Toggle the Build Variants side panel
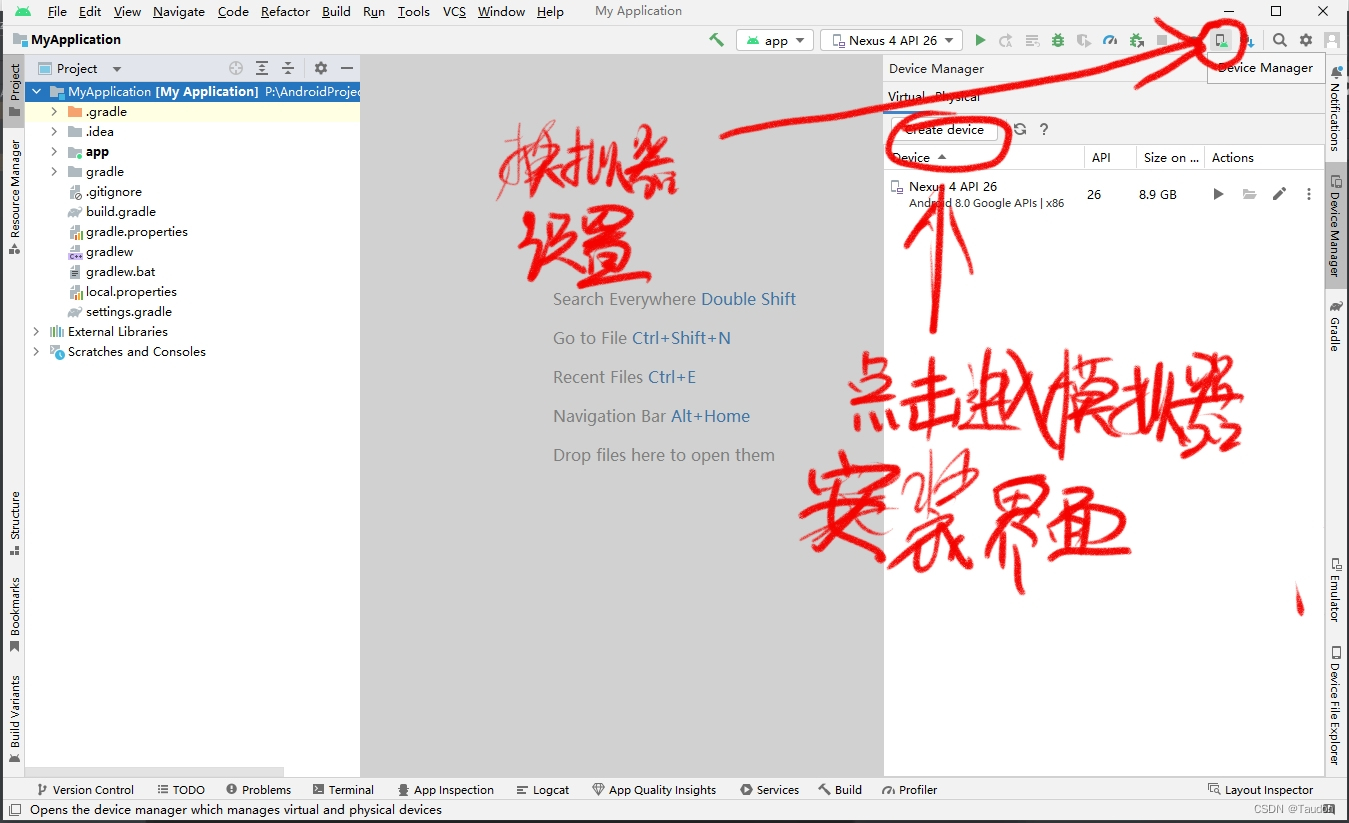Image resolution: width=1349 pixels, height=823 pixels. (15, 720)
